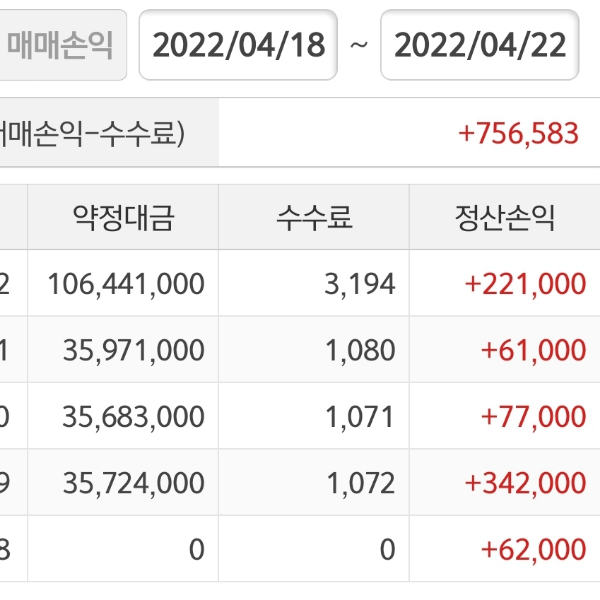600x600 pixels.
Task: Sort by the 수수료 column header
Action: (314, 217)
